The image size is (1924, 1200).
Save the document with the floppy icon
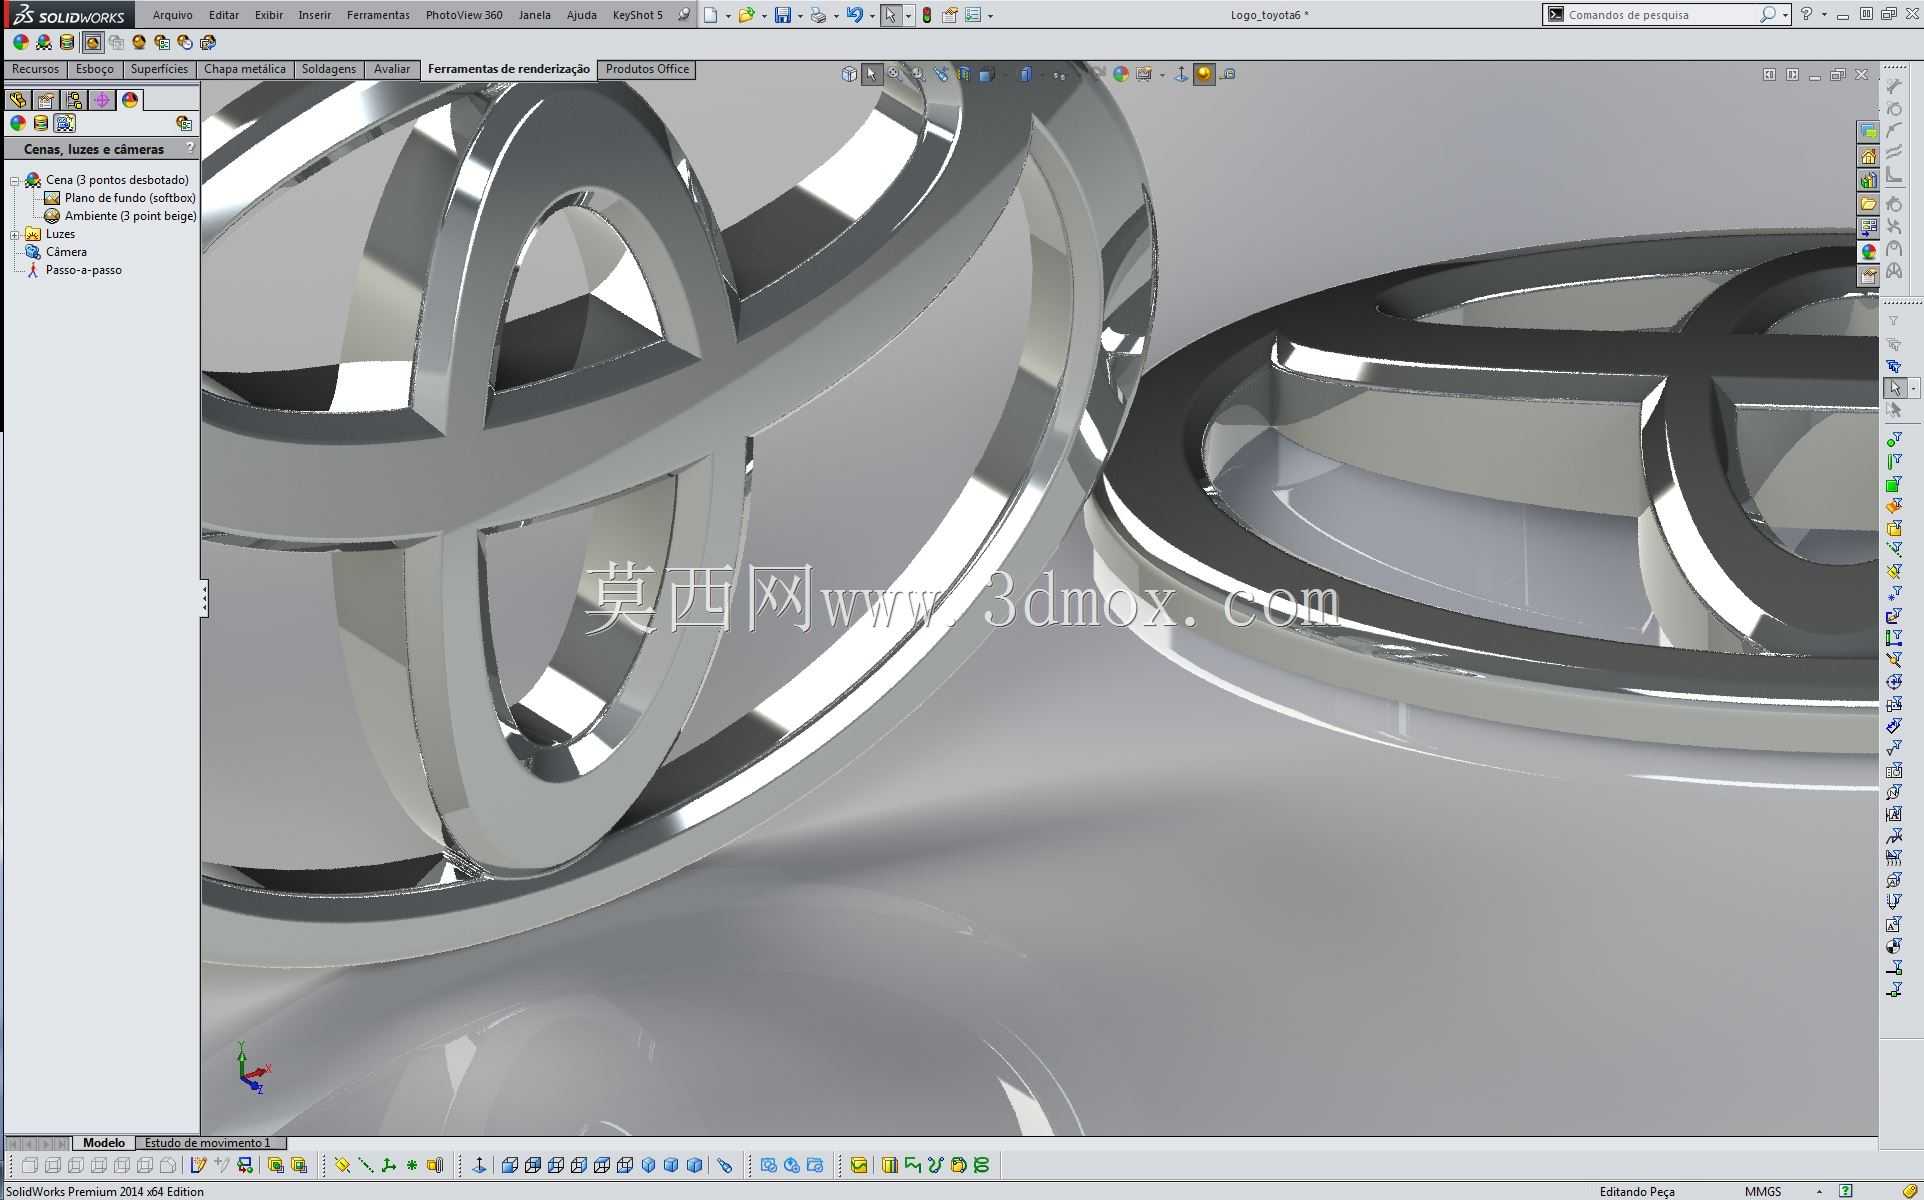point(783,15)
